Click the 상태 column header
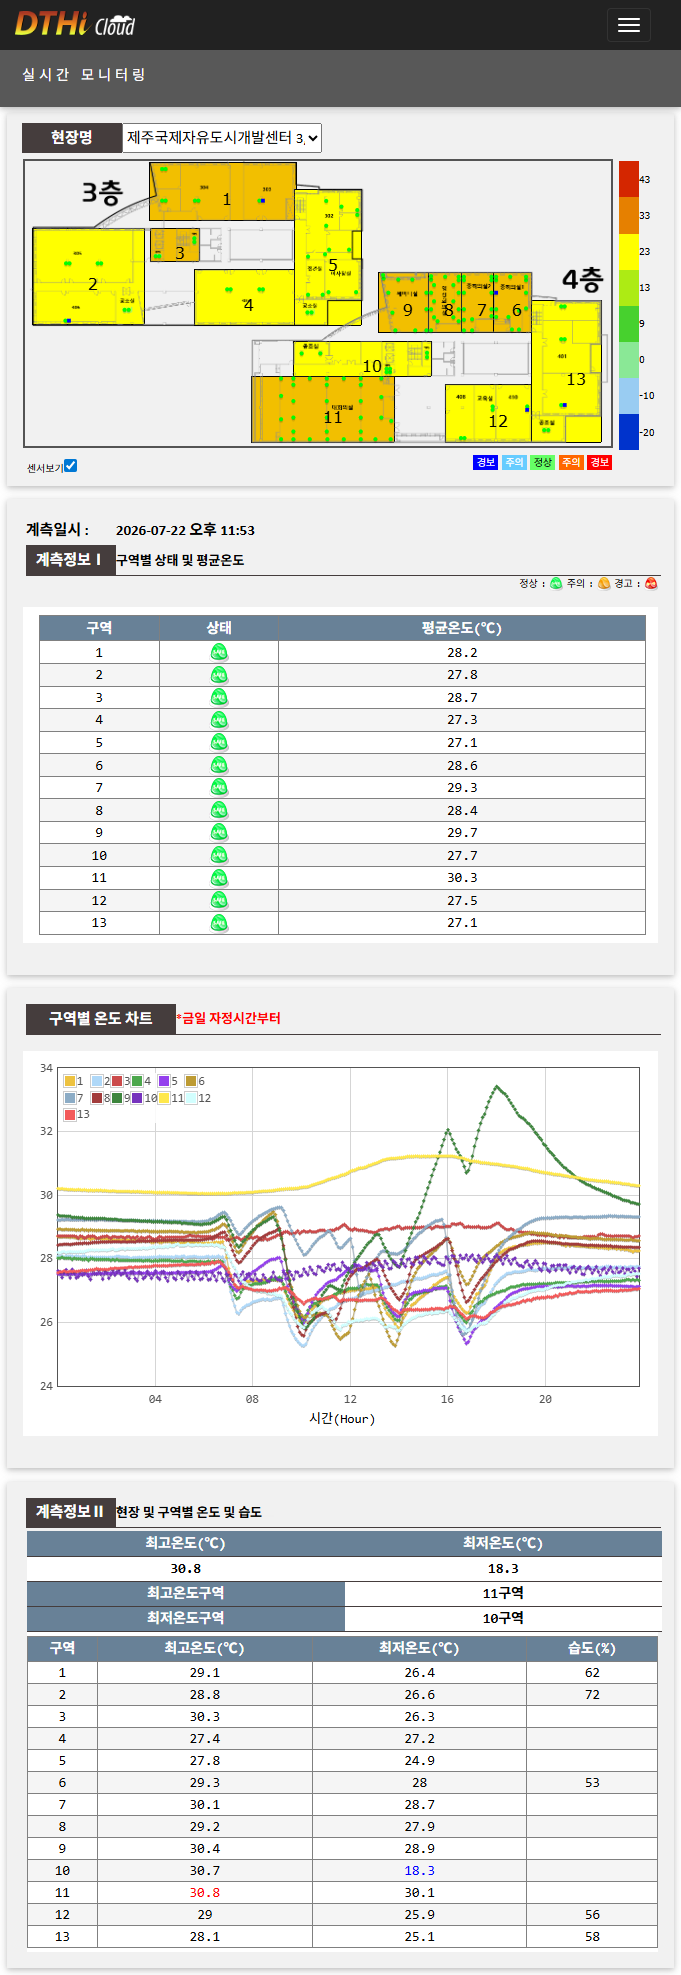Image resolution: width=681 pixels, height=1975 pixels. tap(219, 628)
